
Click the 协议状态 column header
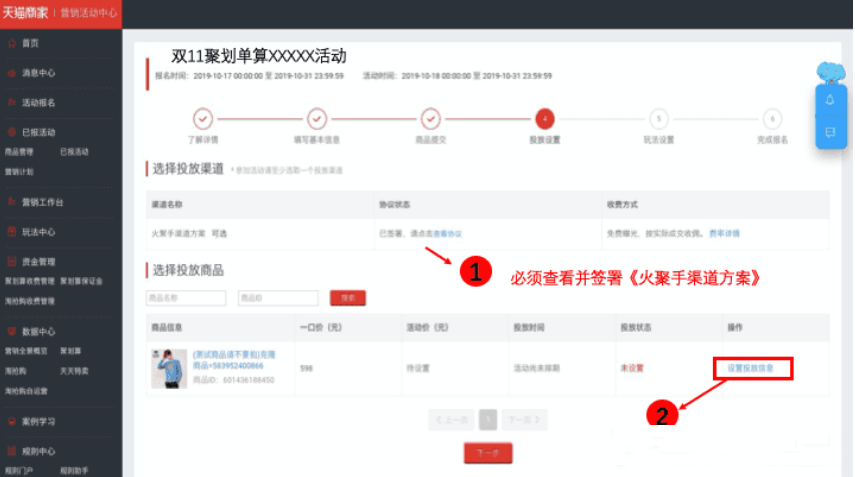[395, 204]
